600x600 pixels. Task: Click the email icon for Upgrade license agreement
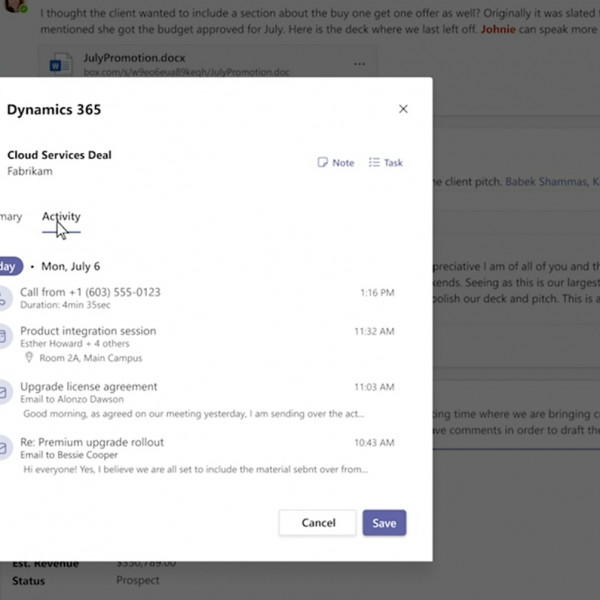(x=5, y=392)
